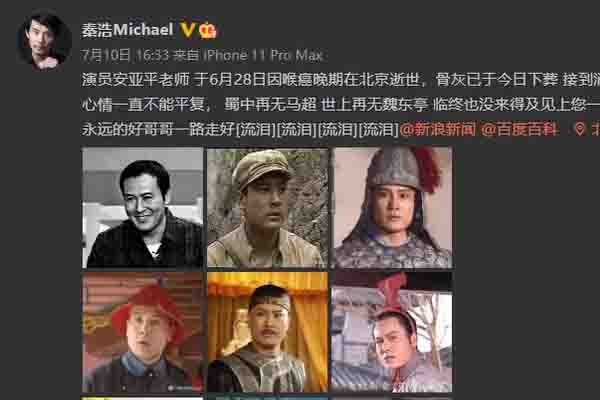Viewport: 600px width, 400px height.
Task: Click the crown membership icon
Action: (x=208, y=30)
